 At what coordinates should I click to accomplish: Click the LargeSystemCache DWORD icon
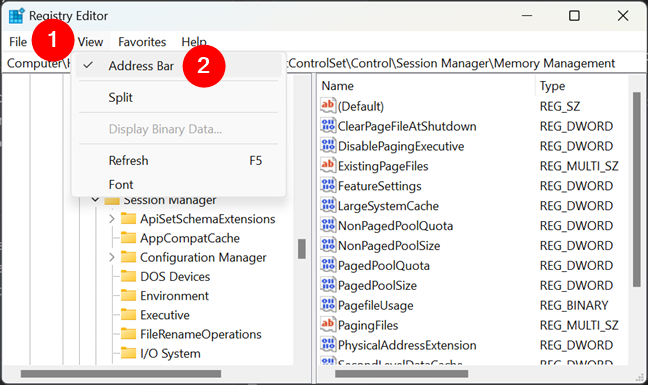328,205
